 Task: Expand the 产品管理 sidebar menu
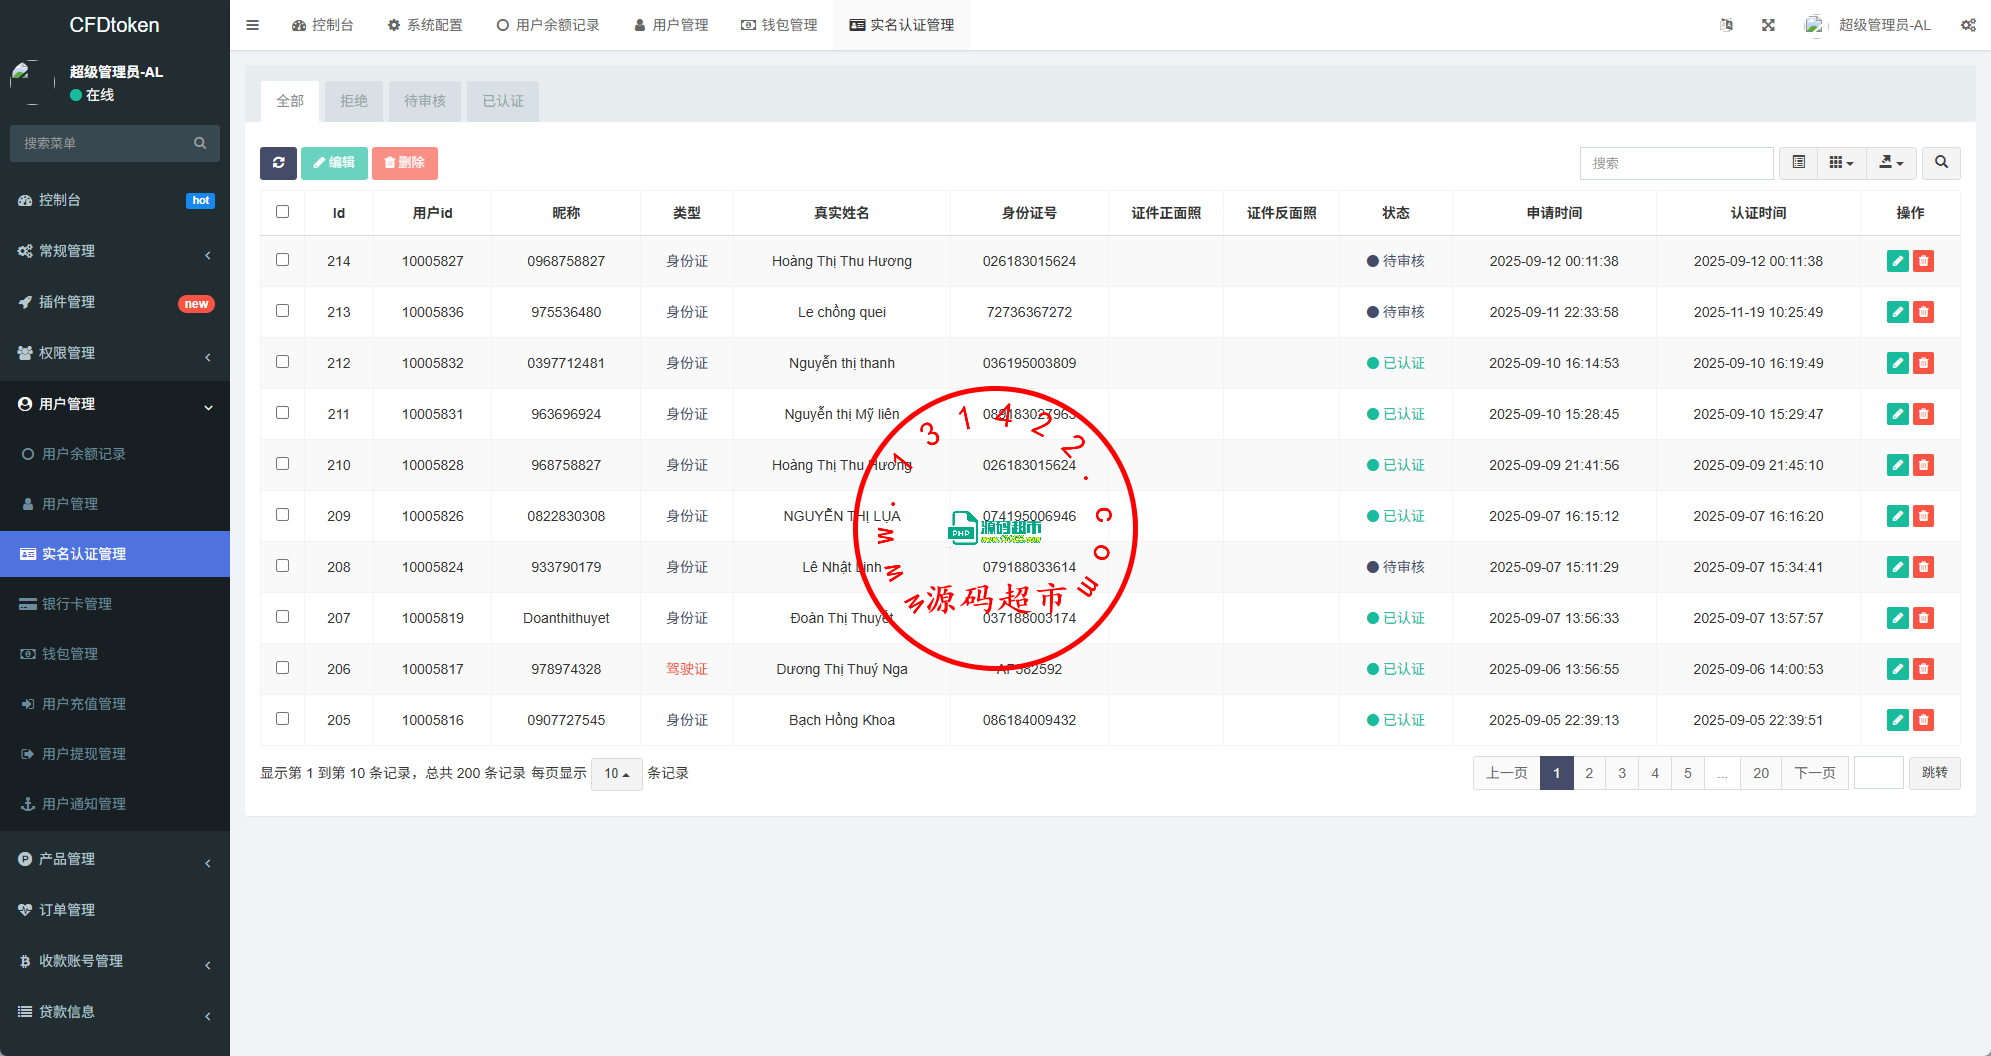pyautogui.click(x=115, y=859)
